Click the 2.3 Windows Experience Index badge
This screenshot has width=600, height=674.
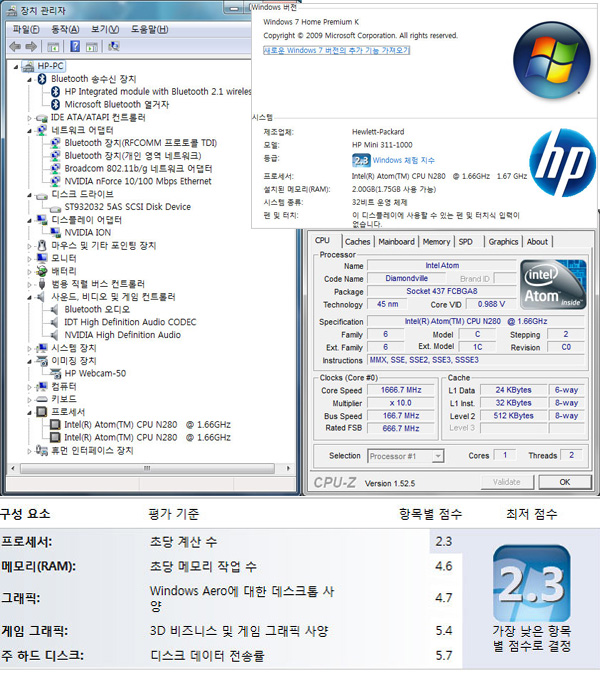point(361,160)
